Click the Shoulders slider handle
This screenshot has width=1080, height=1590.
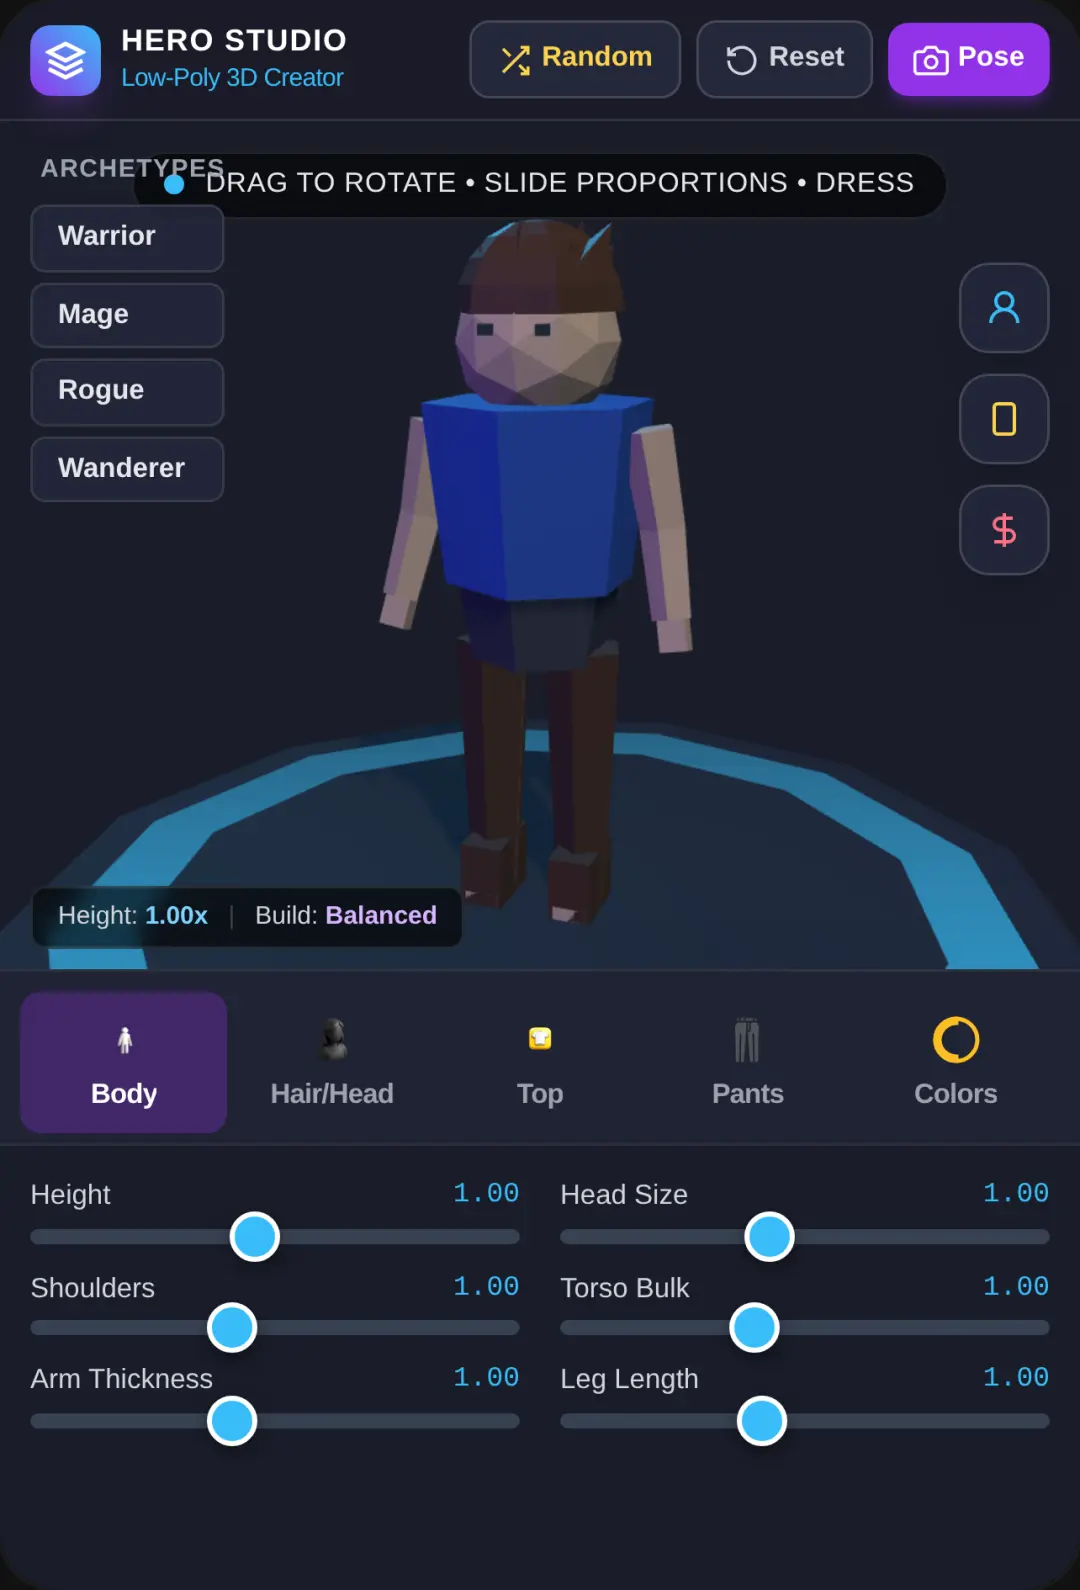pyautogui.click(x=232, y=1328)
